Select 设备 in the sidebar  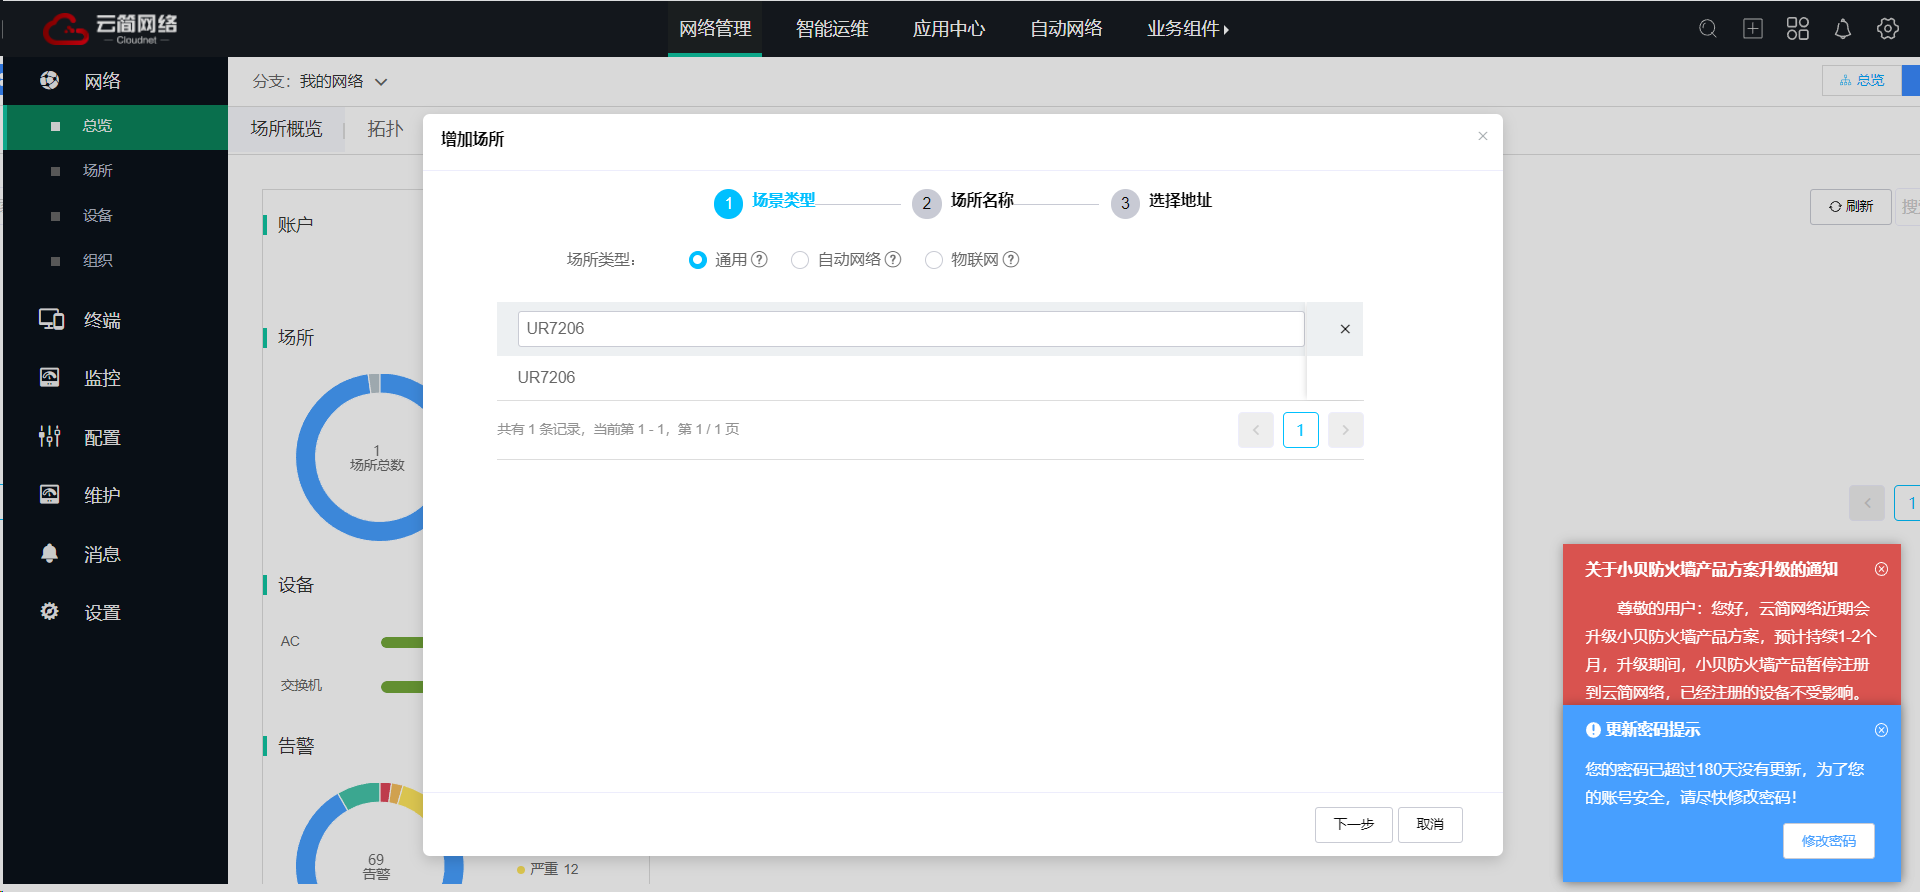[x=116, y=216]
